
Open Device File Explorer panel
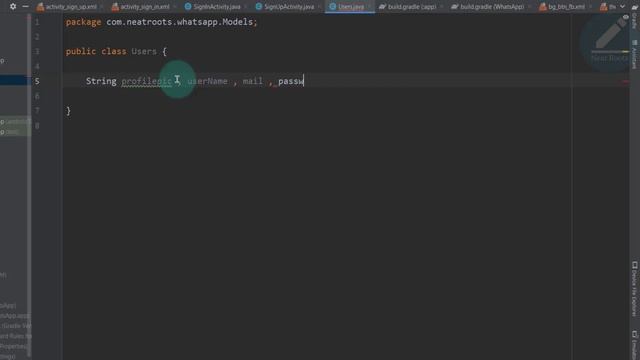coord(634,289)
